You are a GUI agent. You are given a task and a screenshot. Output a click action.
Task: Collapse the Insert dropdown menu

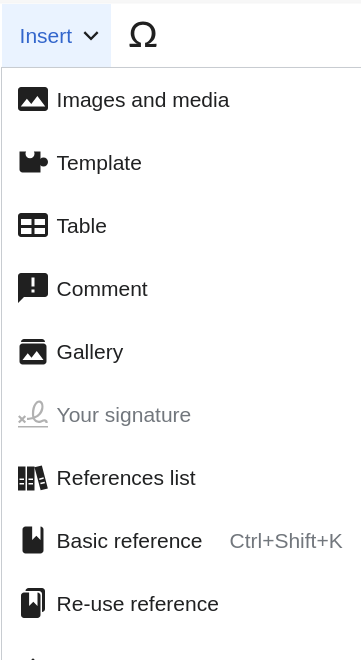tap(56, 35)
